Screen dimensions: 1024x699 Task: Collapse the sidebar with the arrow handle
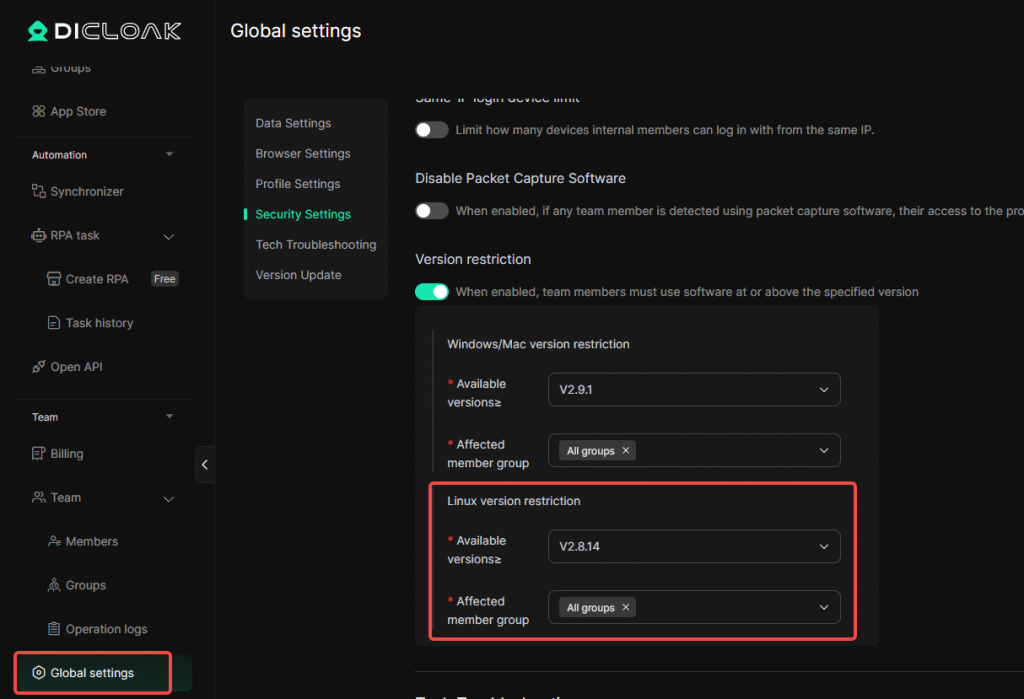(204, 464)
